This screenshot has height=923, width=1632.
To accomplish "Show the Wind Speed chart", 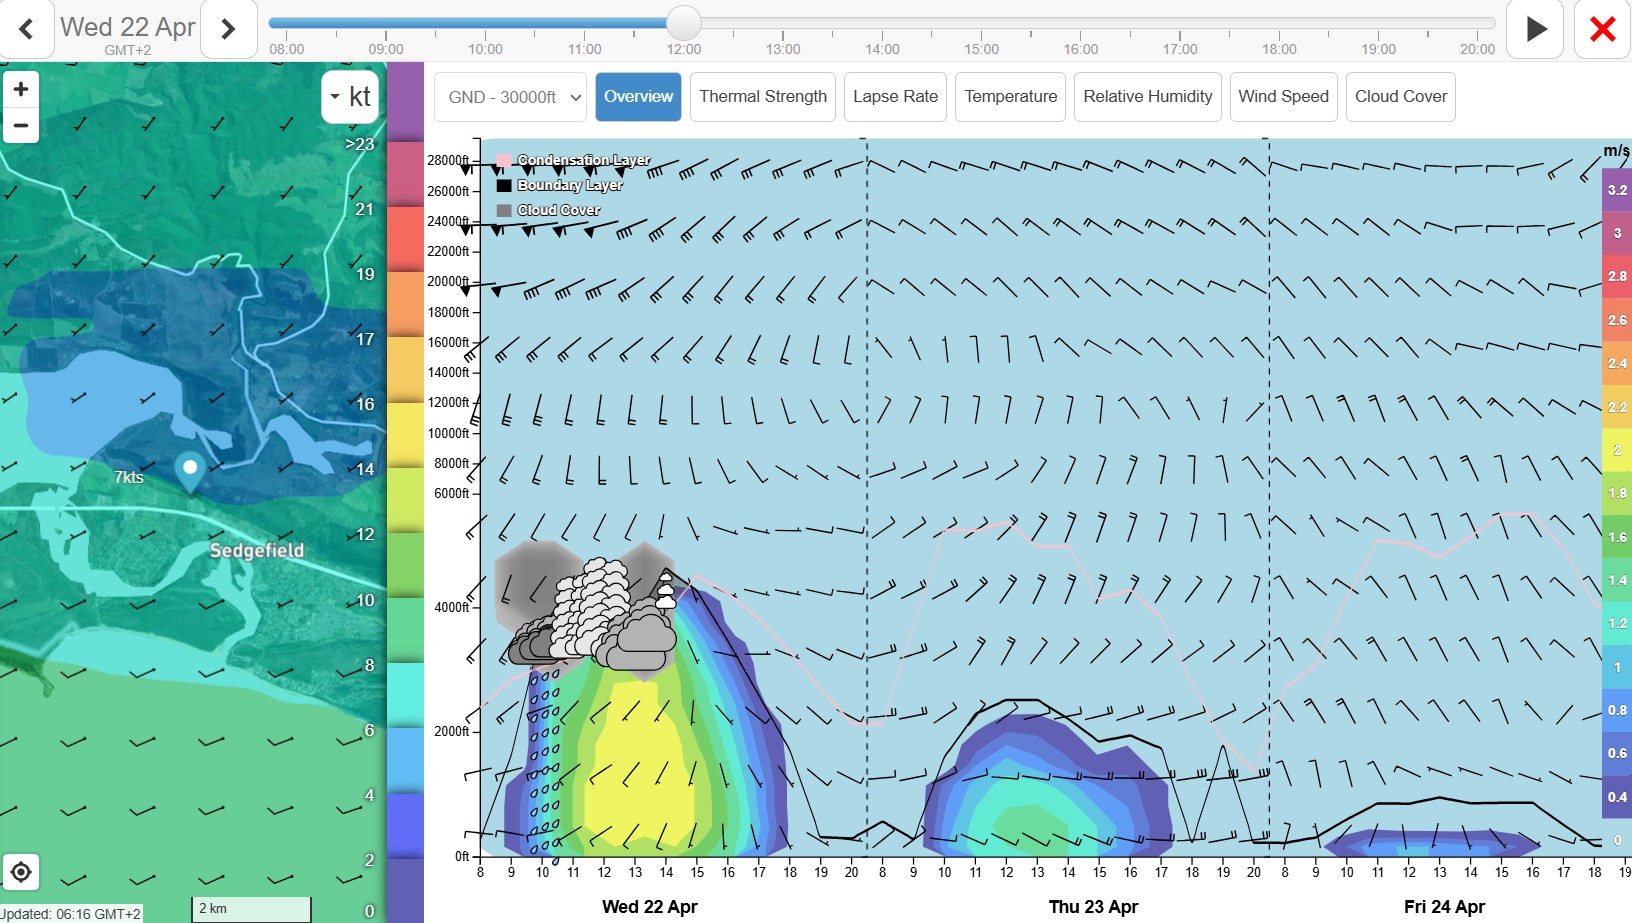I will pos(1283,97).
